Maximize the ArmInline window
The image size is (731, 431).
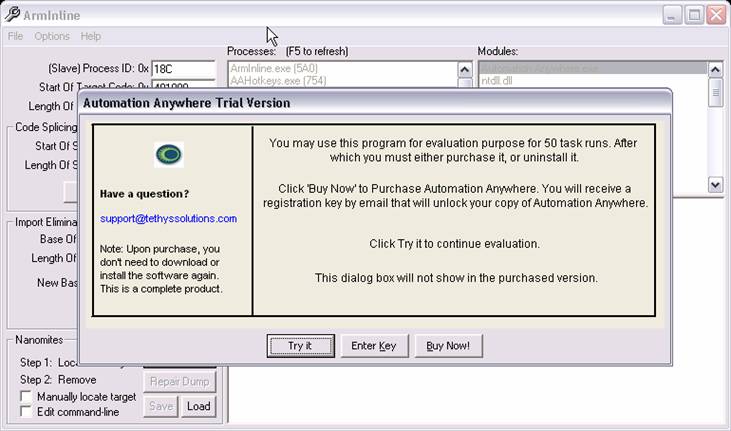pos(694,15)
